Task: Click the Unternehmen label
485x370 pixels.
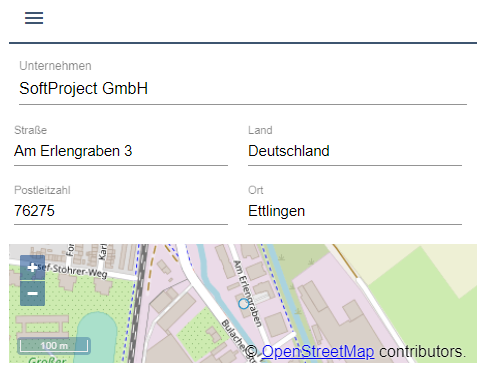Action: [55, 66]
